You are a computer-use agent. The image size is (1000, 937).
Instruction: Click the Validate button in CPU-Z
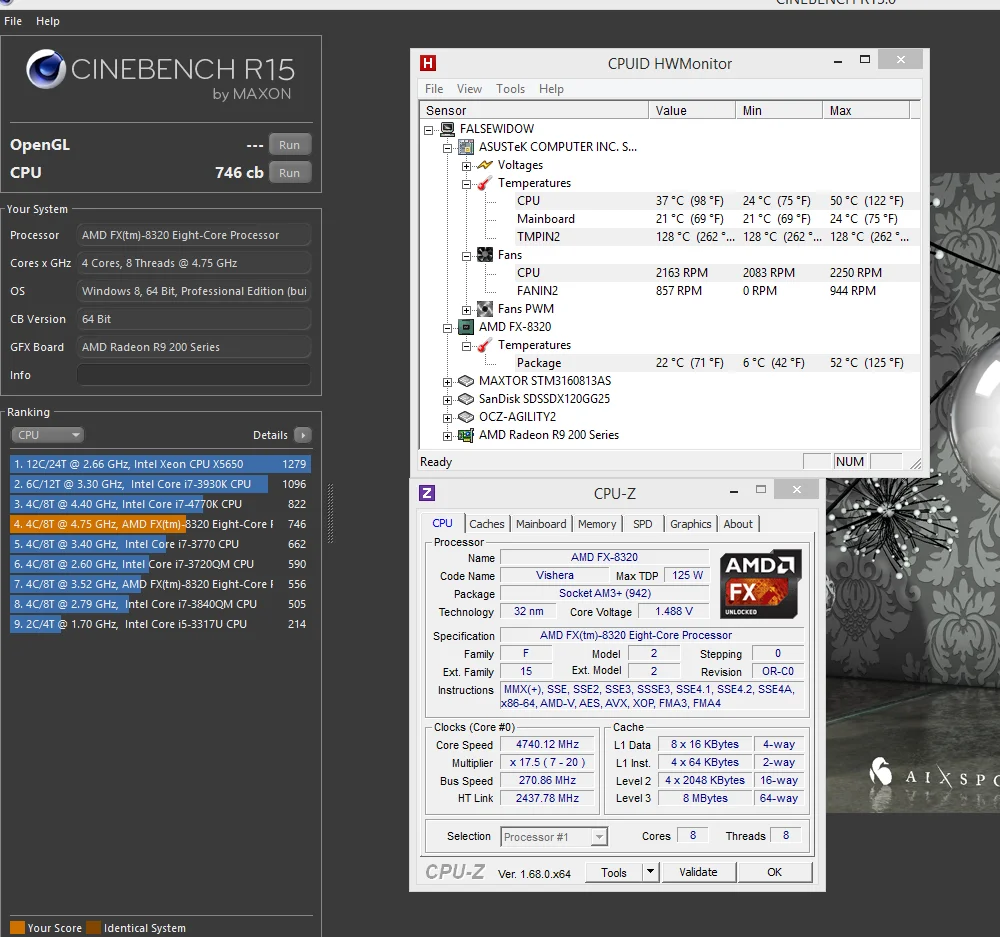[x=698, y=872]
